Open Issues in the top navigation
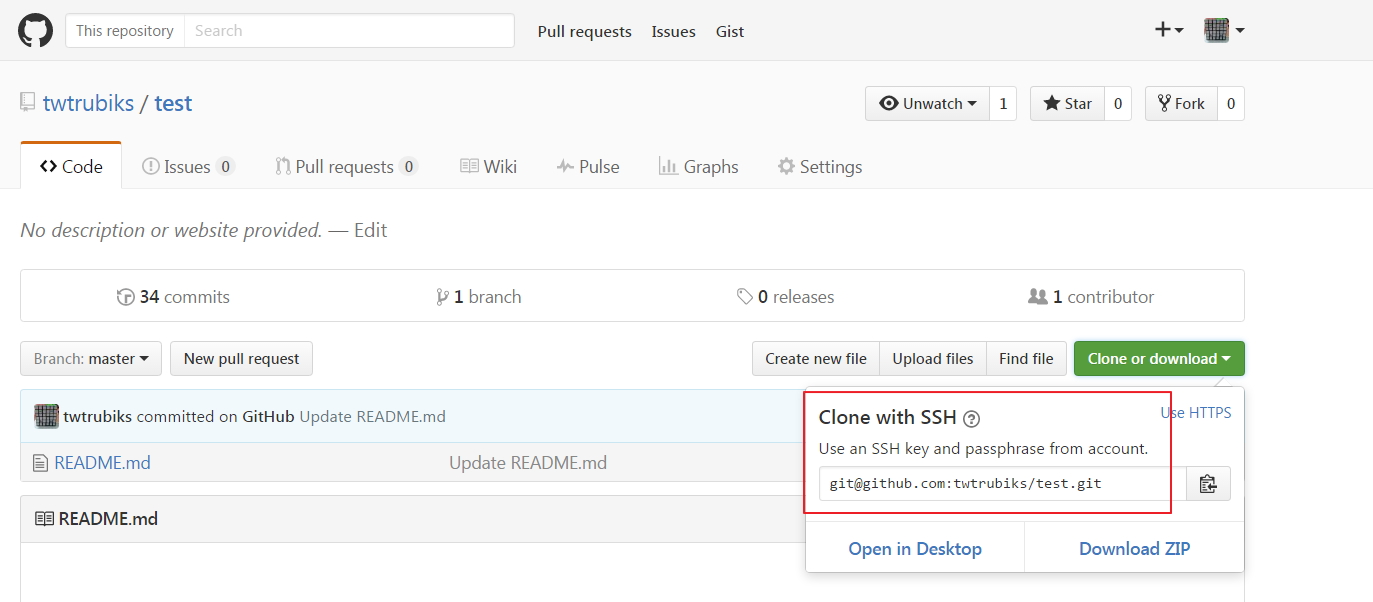The image size is (1373, 602). click(x=674, y=31)
